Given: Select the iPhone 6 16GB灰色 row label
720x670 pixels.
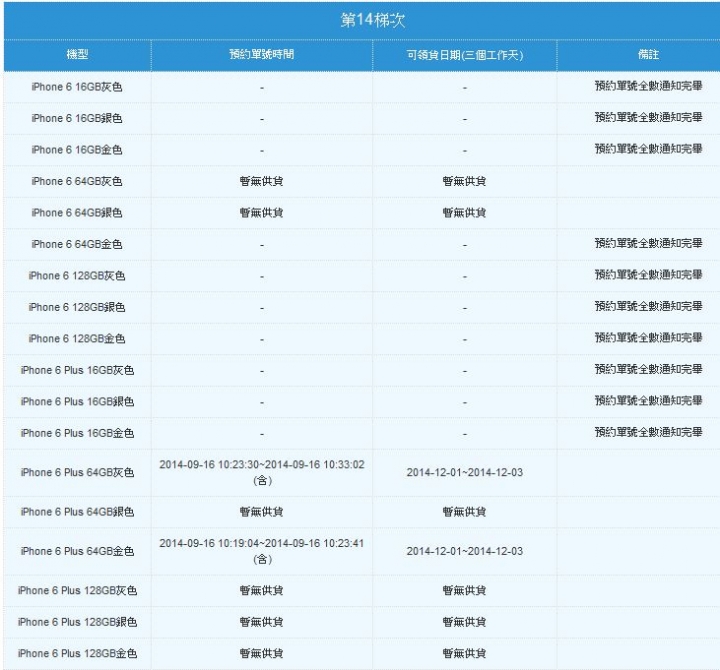Looking at the screenshot, I should pyautogui.click(x=77, y=87).
